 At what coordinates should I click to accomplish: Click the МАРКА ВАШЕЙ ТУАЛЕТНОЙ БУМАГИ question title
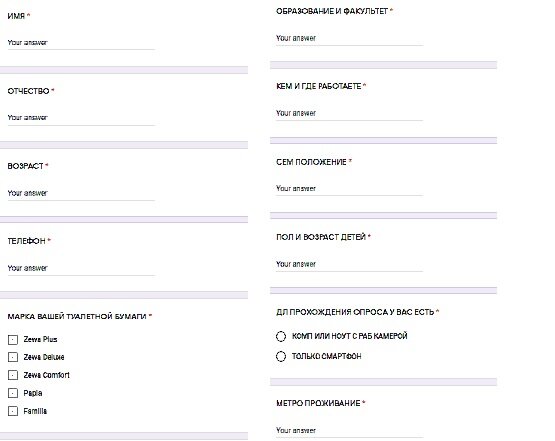click(77, 316)
